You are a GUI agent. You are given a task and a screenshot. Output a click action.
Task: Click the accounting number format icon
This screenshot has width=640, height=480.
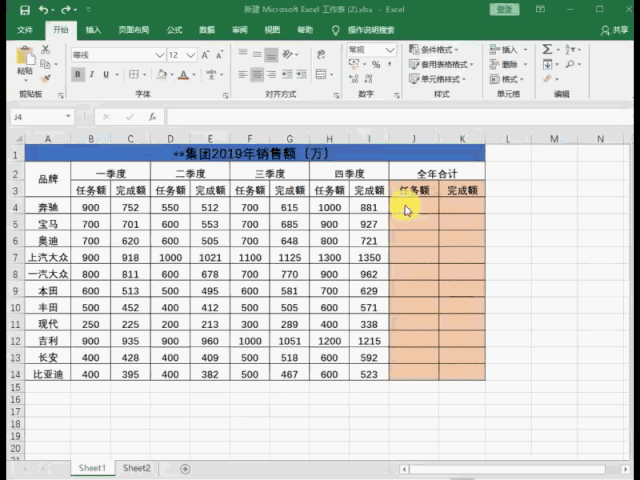354,64
